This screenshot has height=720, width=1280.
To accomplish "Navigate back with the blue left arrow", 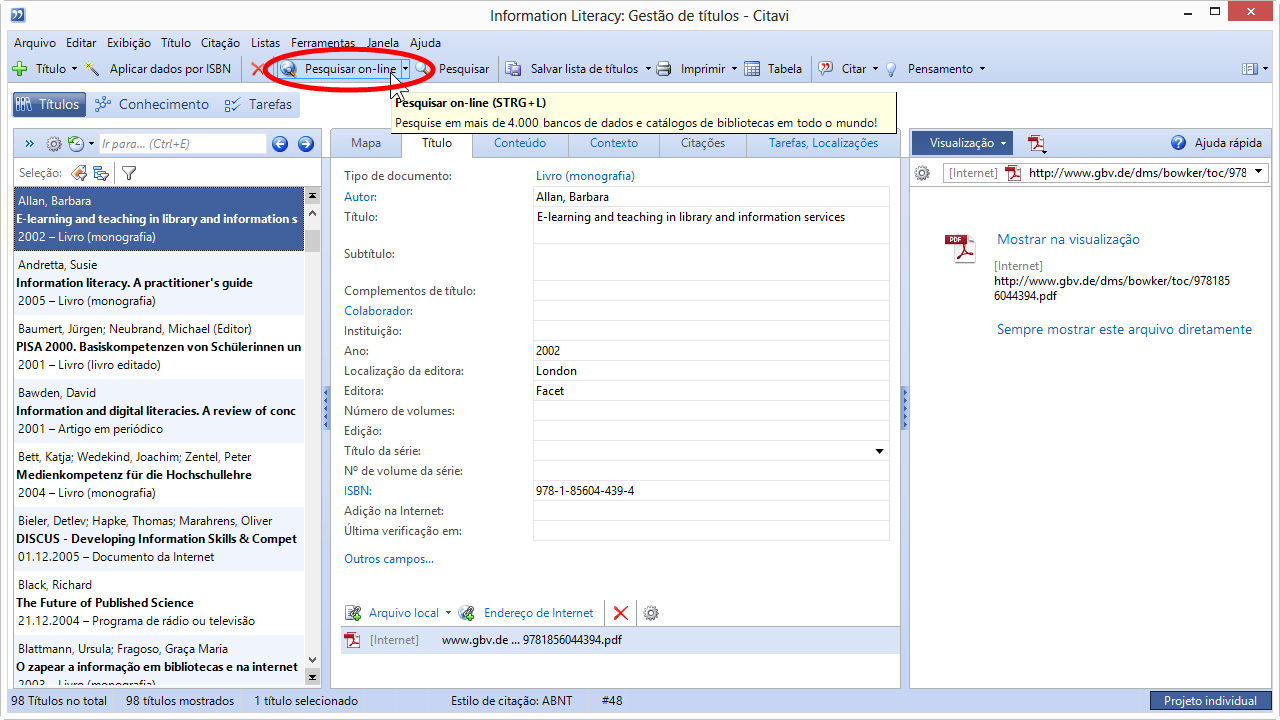I will 280,144.
